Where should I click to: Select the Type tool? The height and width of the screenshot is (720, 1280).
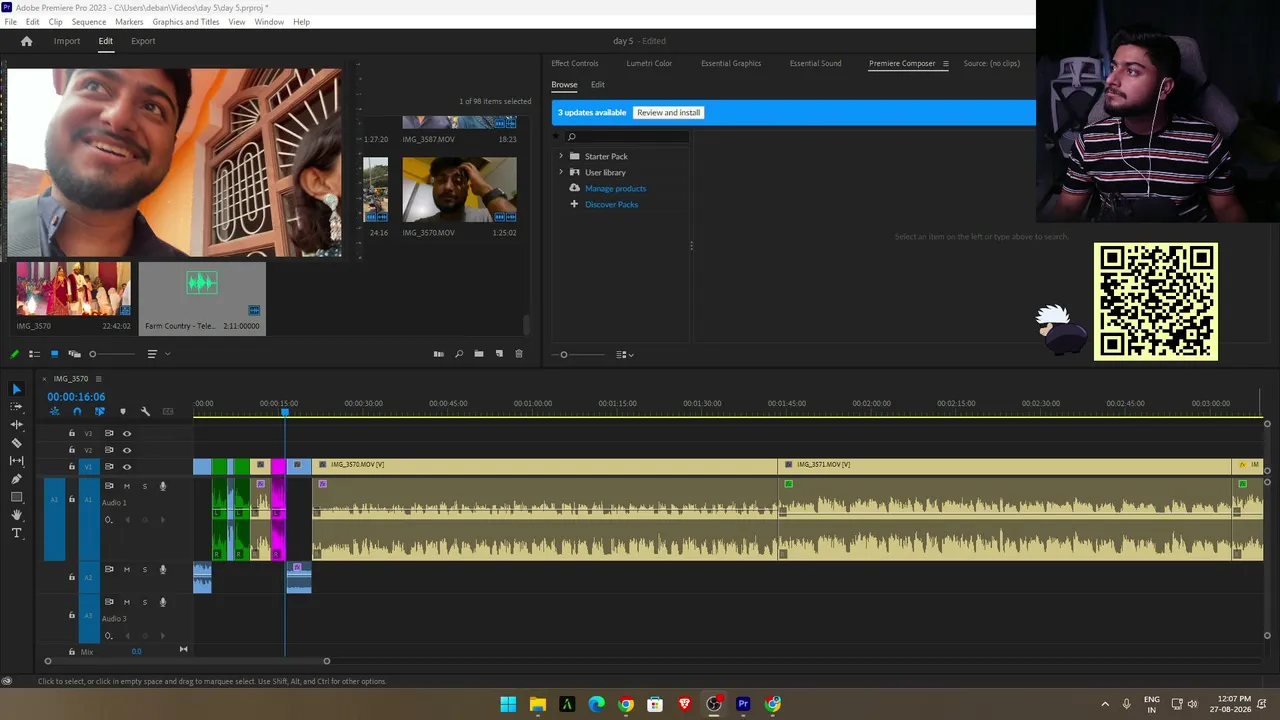point(16,533)
